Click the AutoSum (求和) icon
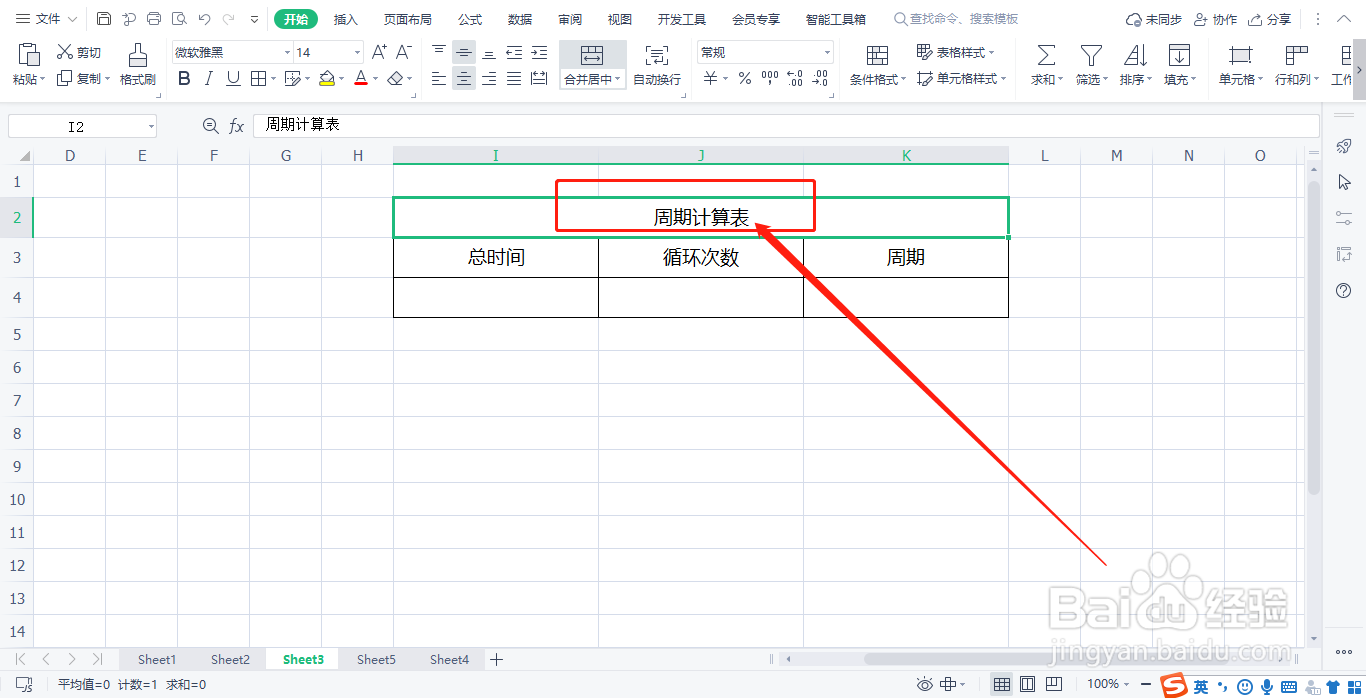1366x698 pixels. coord(1045,56)
